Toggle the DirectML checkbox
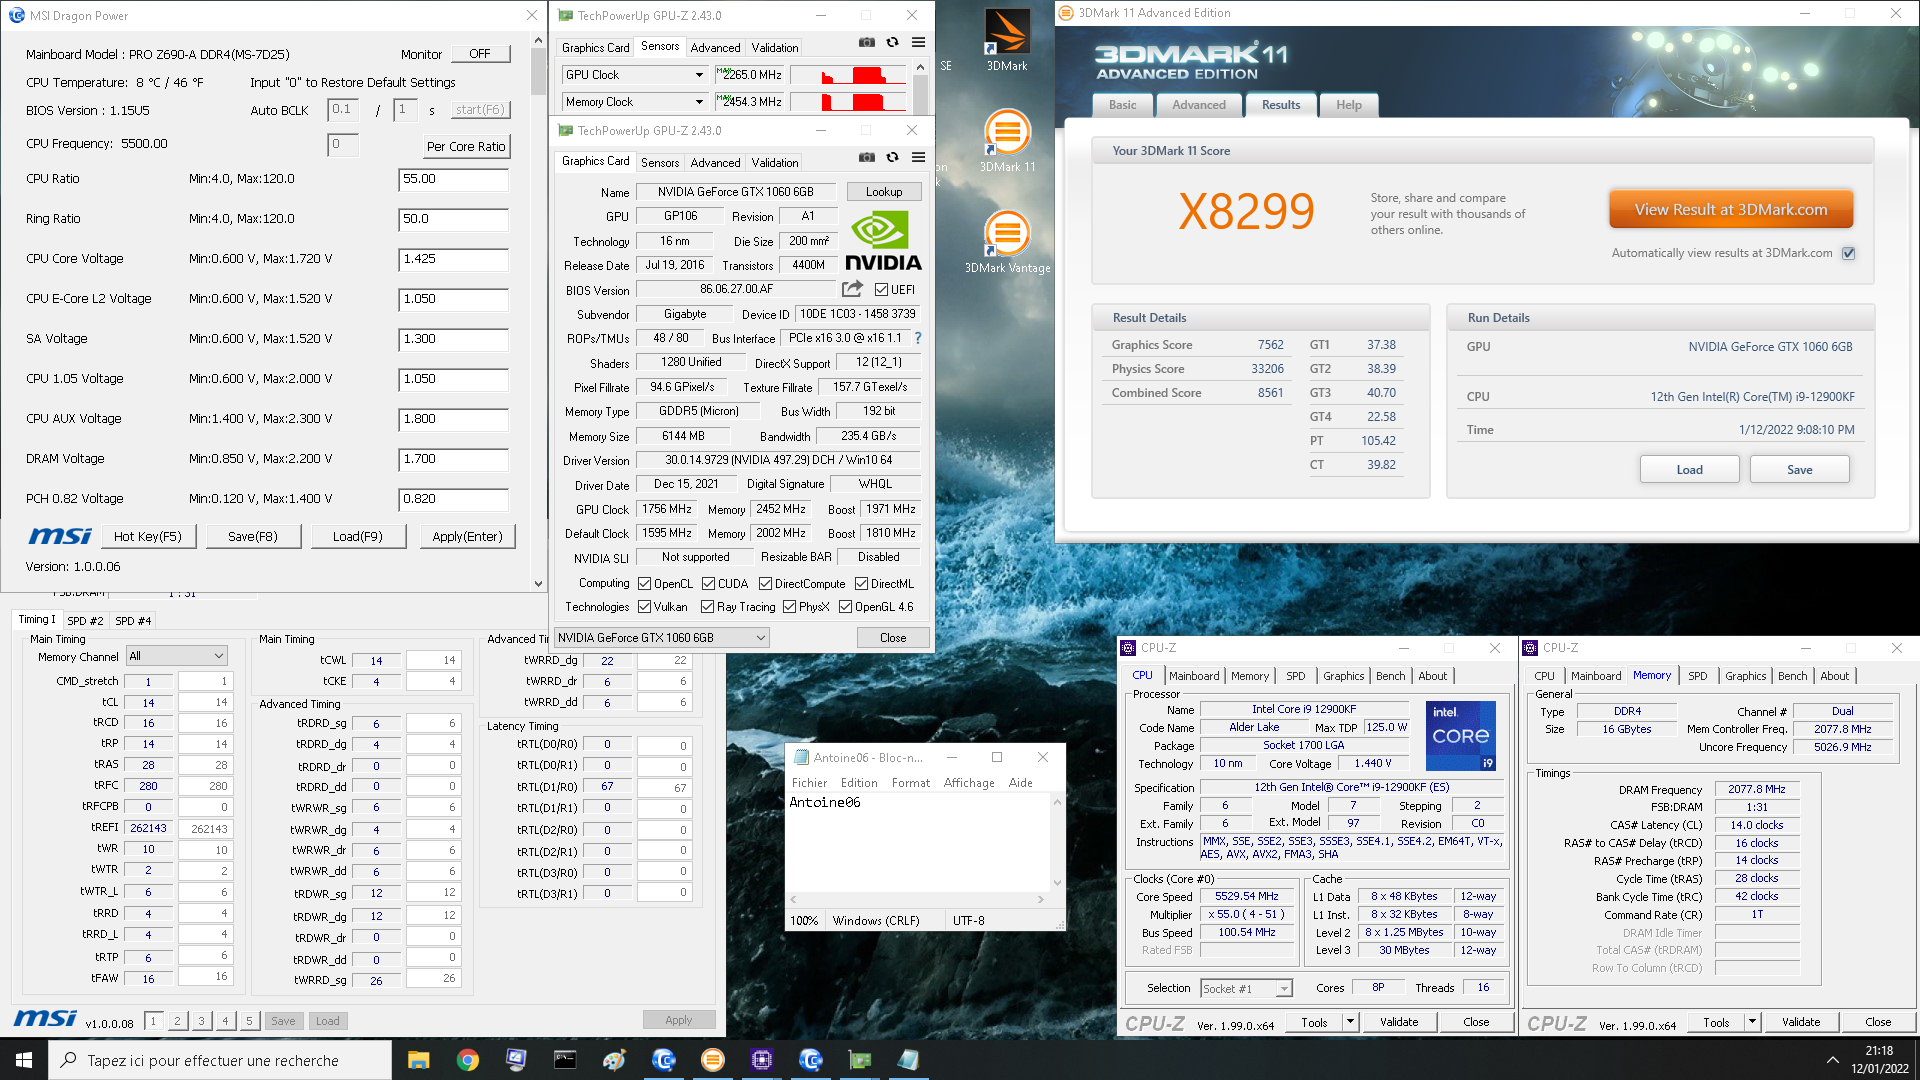This screenshot has width=1920, height=1080. pyautogui.click(x=861, y=584)
